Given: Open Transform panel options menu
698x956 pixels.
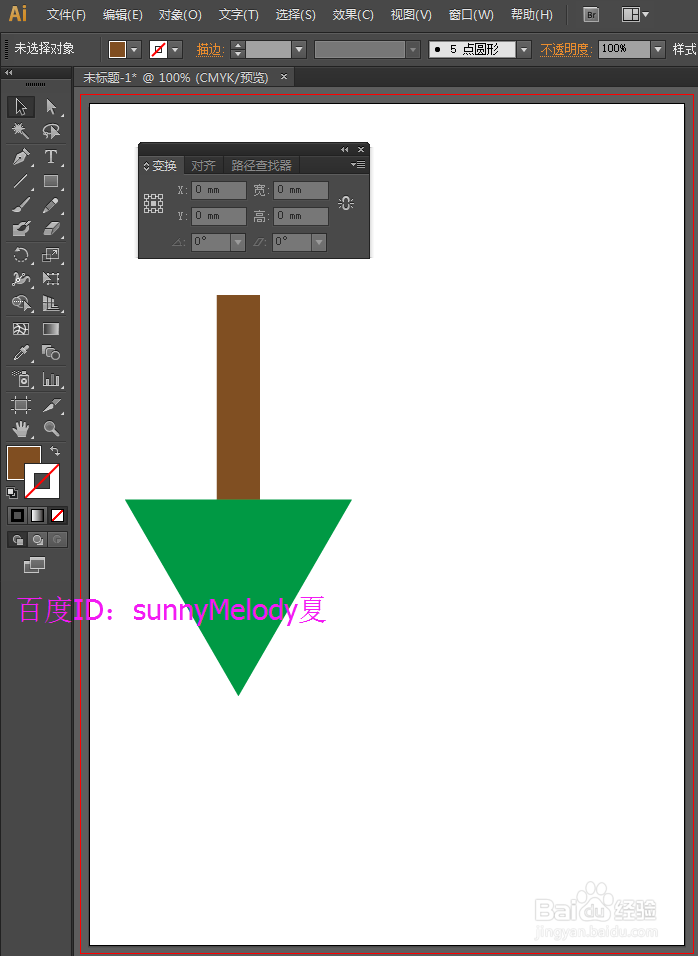Looking at the screenshot, I should coord(358,165).
